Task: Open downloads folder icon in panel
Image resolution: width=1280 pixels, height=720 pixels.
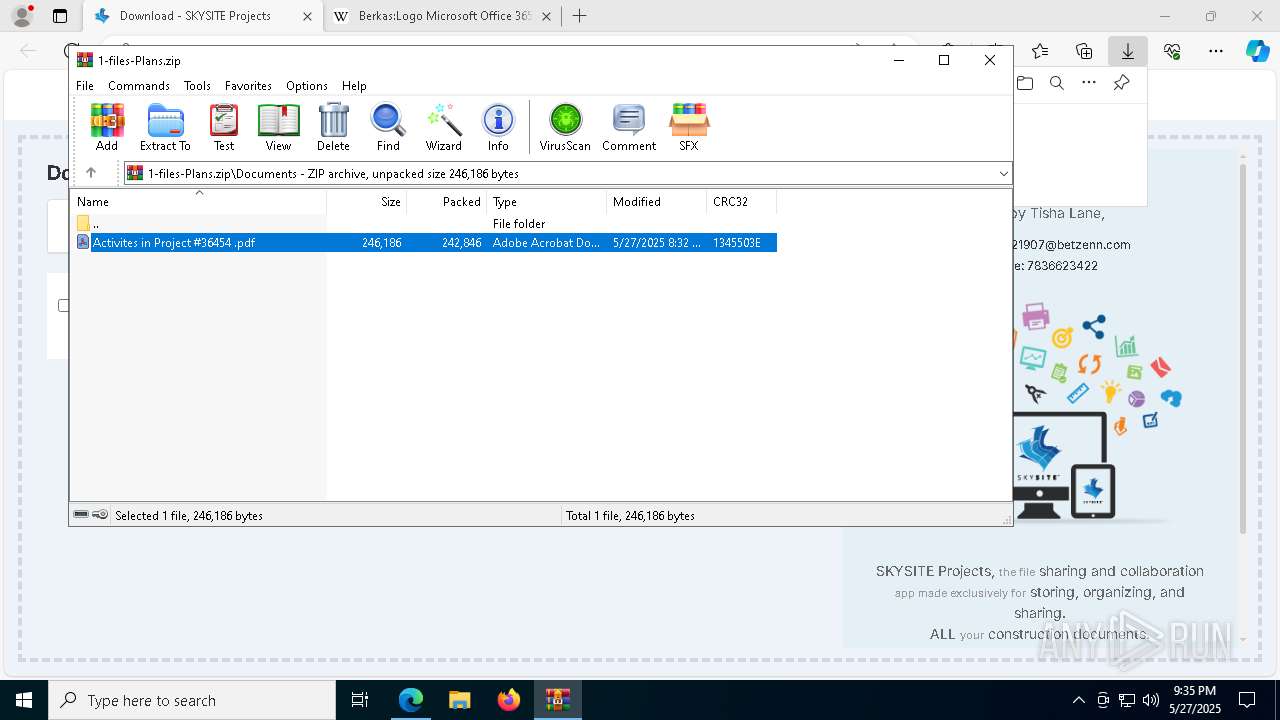Action: tap(1025, 83)
